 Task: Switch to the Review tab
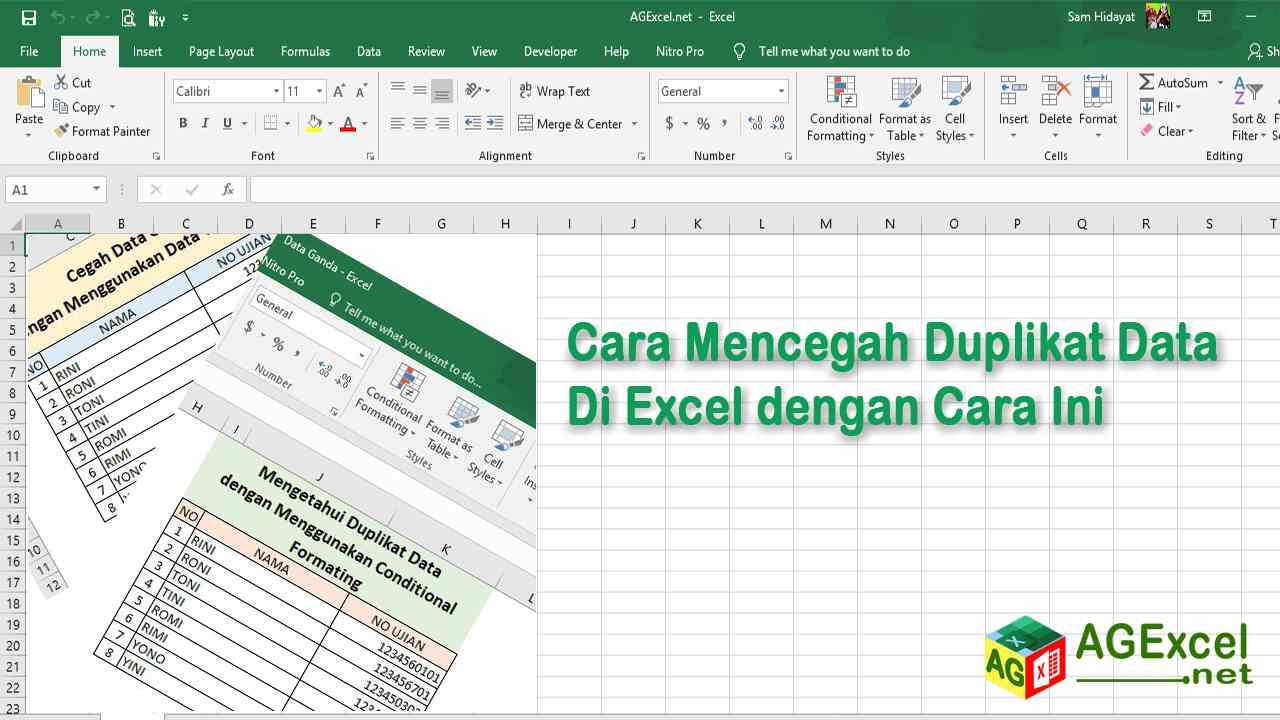click(426, 51)
